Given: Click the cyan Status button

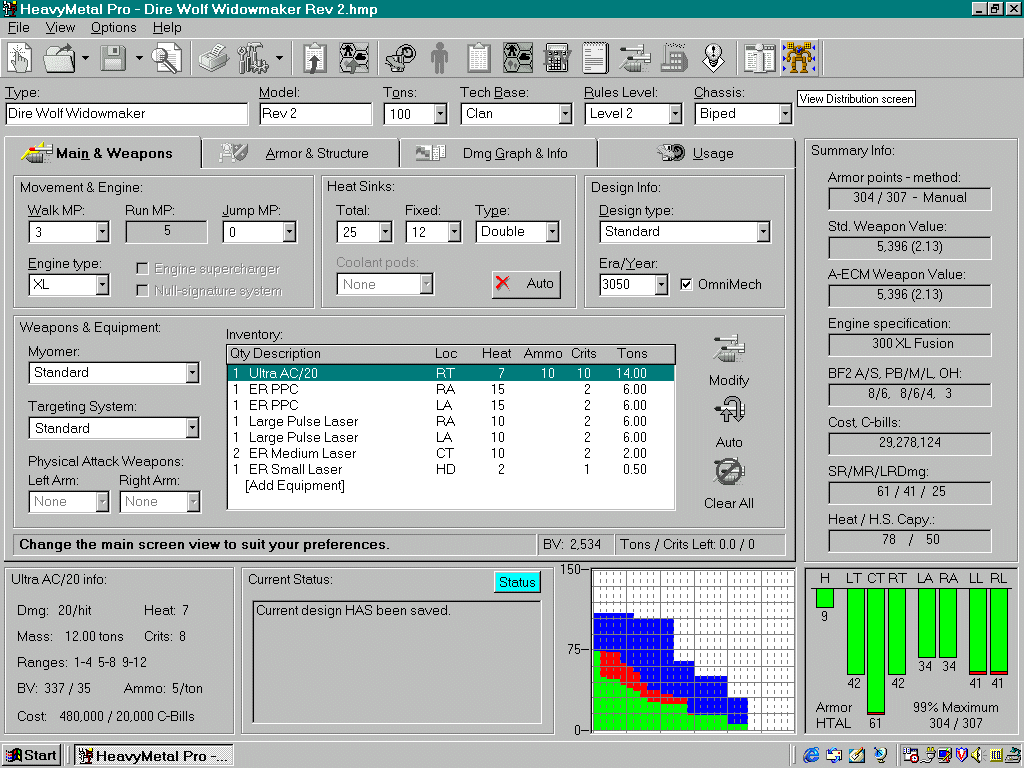Looking at the screenshot, I should [x=517, y=582].
